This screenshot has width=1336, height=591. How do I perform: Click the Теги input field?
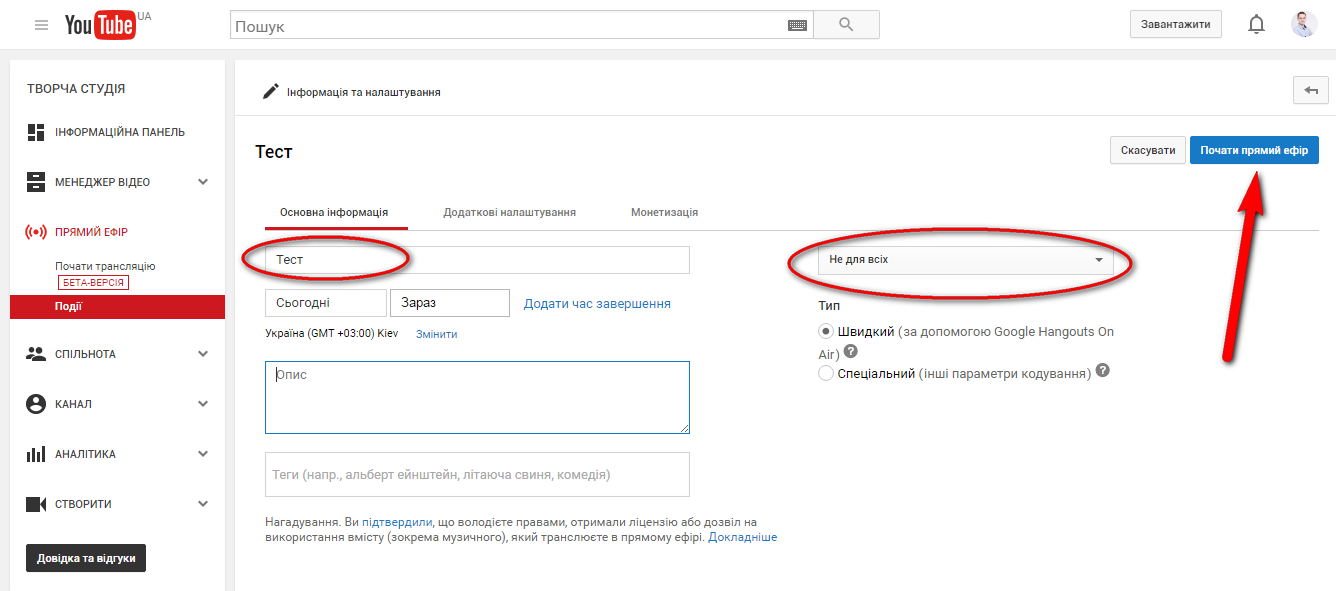(x=477, y=474)
